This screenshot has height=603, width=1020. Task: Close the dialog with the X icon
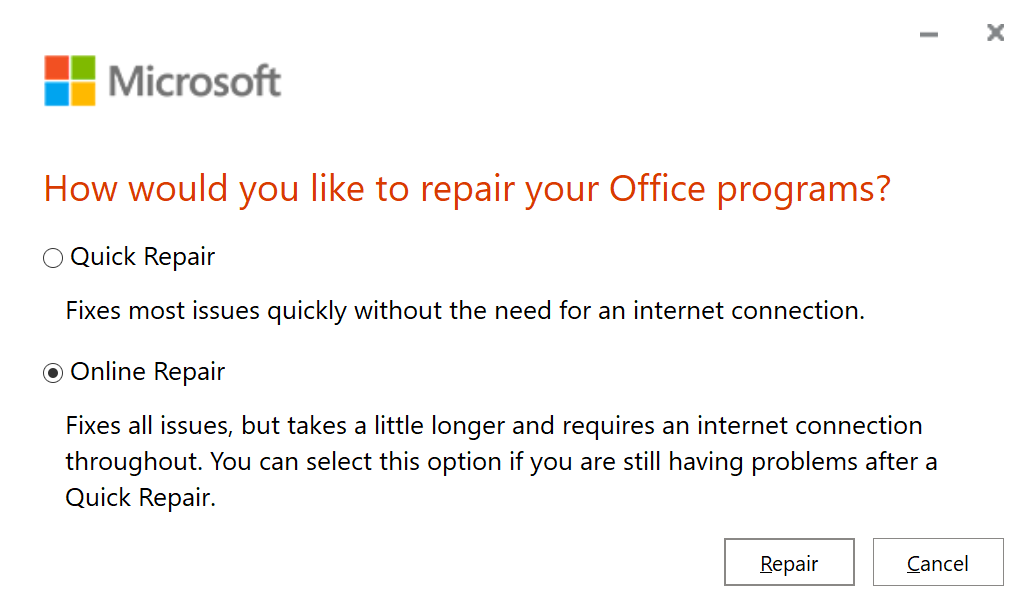[x=995, y=33]
